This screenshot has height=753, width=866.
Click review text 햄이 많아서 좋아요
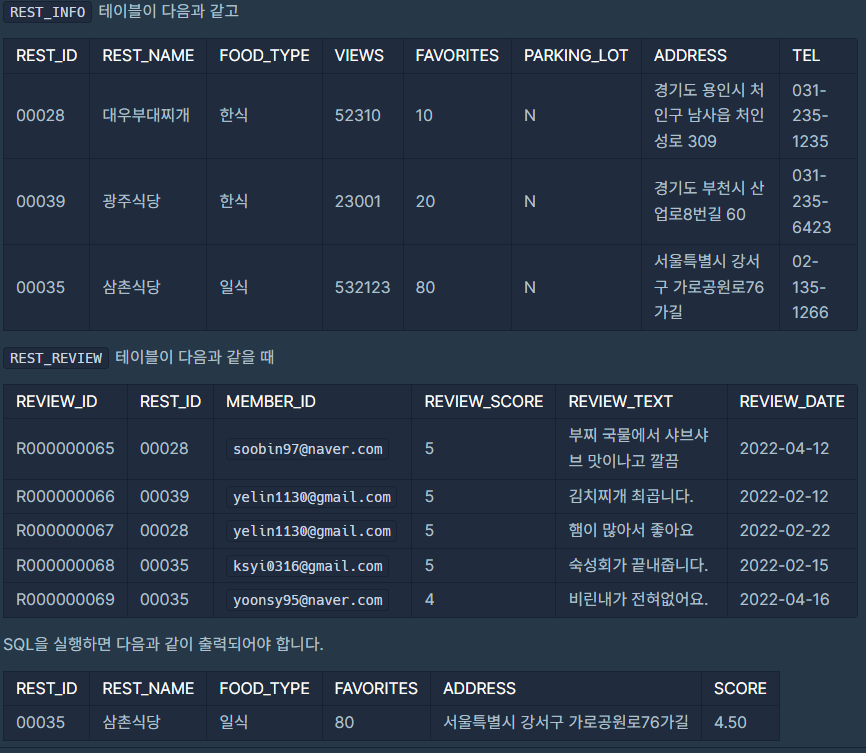click(631, 530)
